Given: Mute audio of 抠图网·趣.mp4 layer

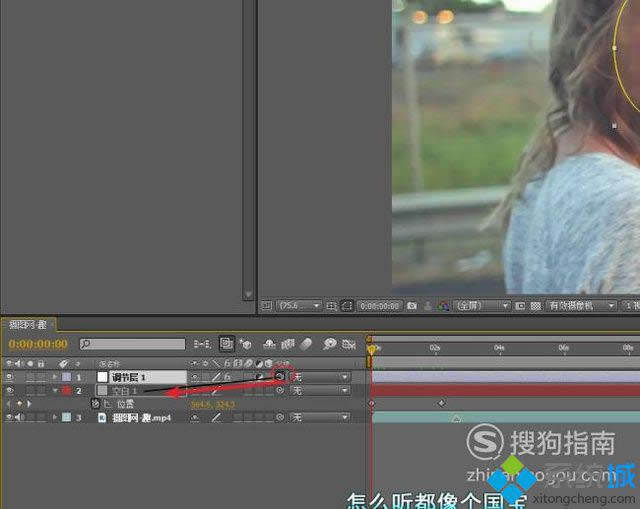Looking at the screenshot, I should 19,417.
